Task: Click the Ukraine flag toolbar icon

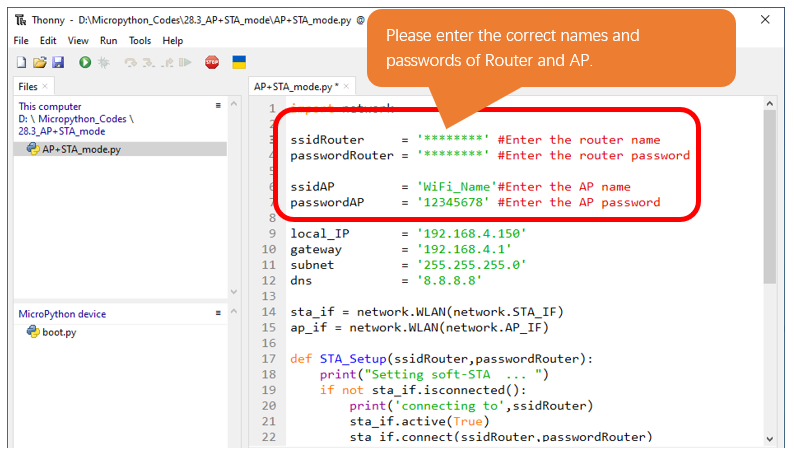Action: pyautogui.click(x=239, y=62)
